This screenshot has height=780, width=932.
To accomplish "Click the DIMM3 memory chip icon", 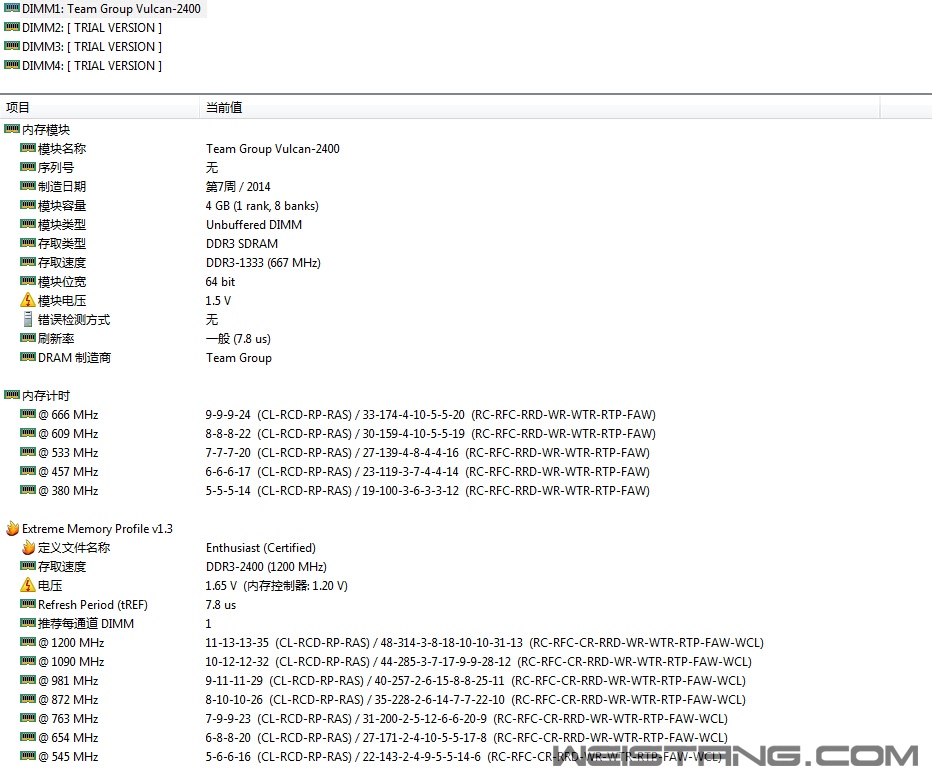I will click(12, 47).
